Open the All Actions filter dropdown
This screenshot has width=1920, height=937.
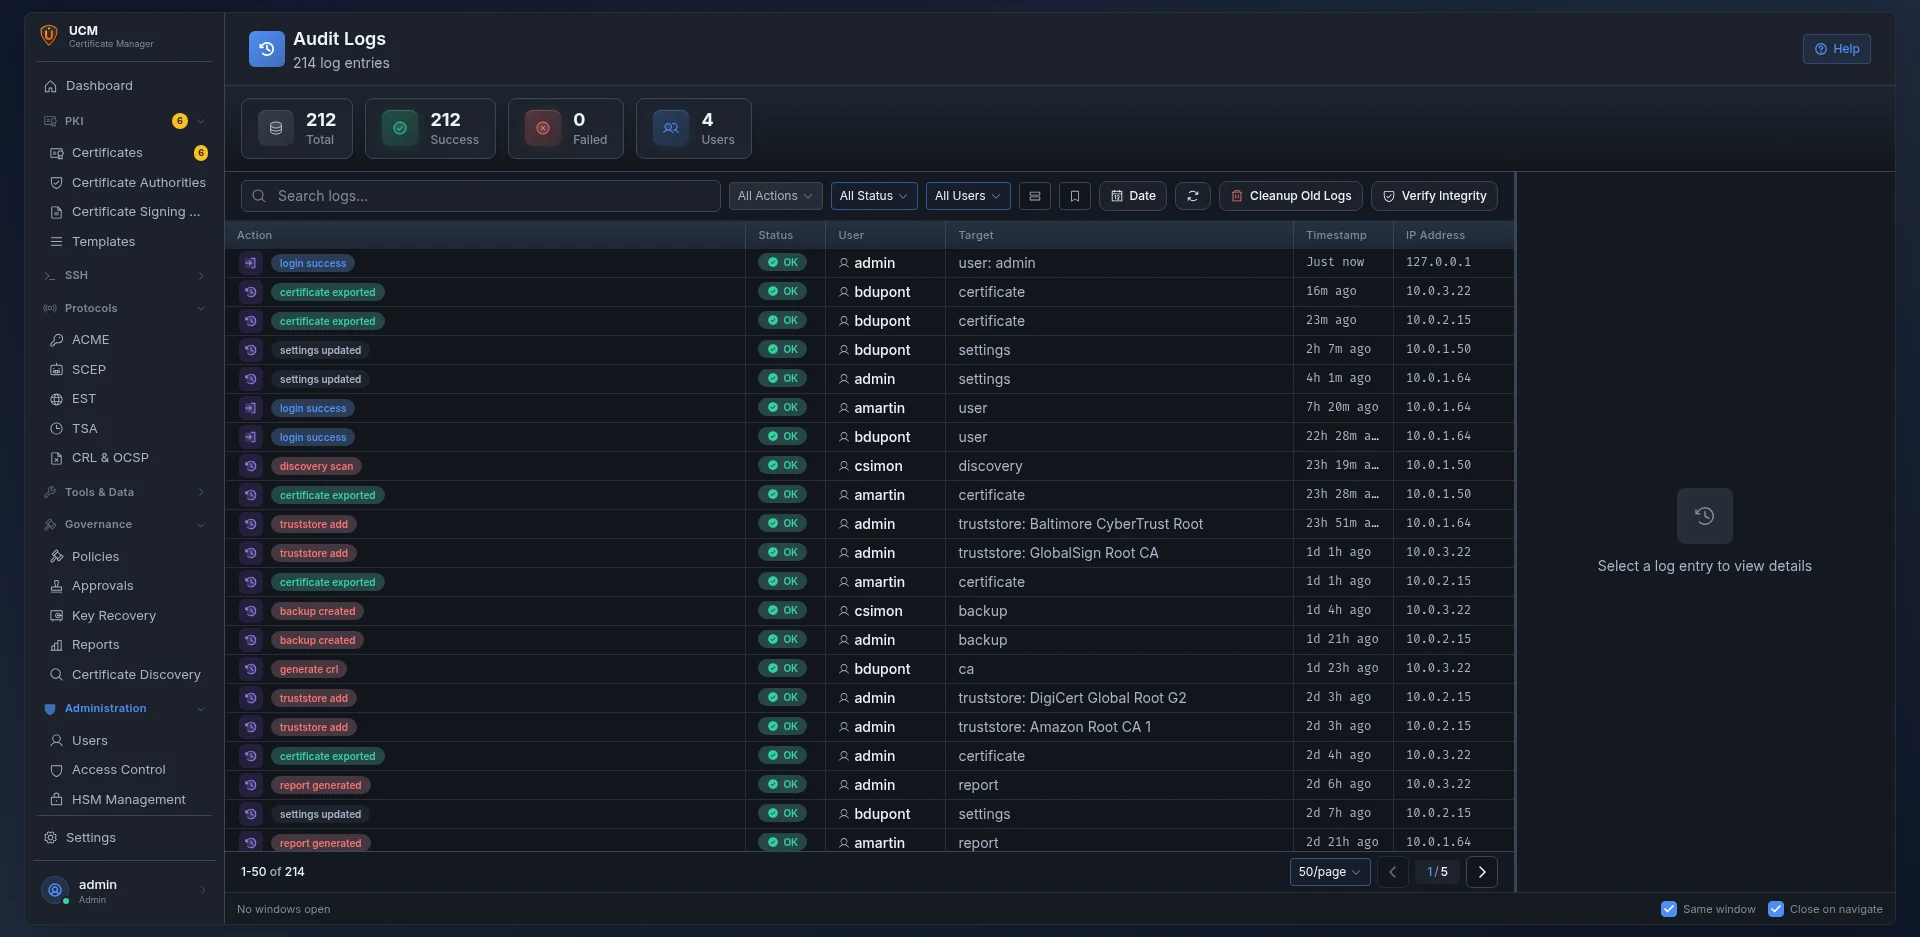[775, 196]
